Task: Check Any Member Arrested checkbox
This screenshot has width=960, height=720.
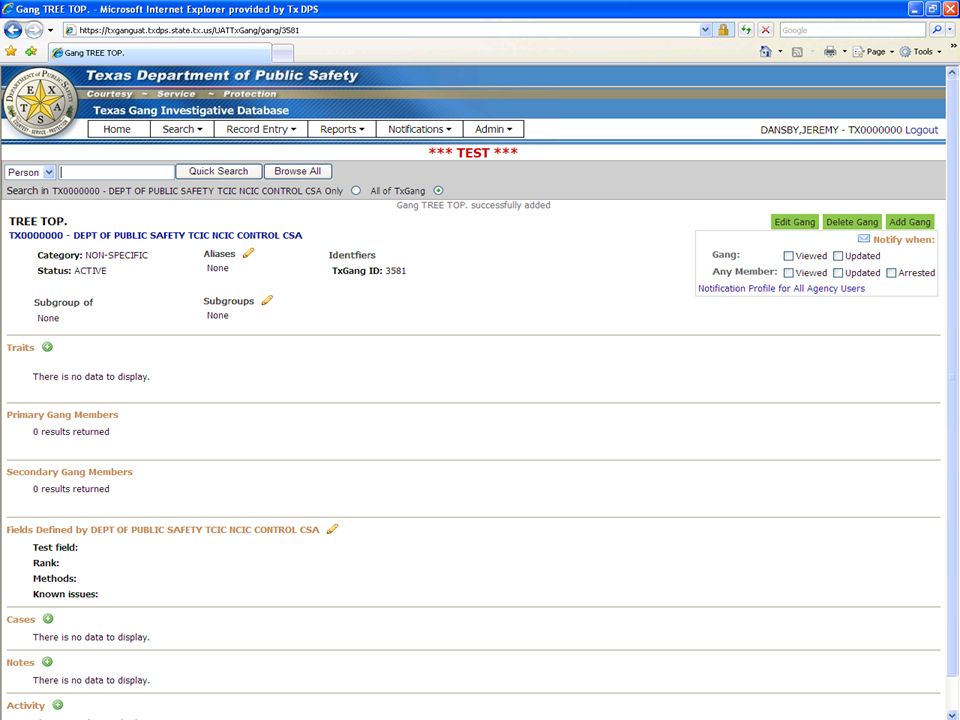Action: [891, 272]
